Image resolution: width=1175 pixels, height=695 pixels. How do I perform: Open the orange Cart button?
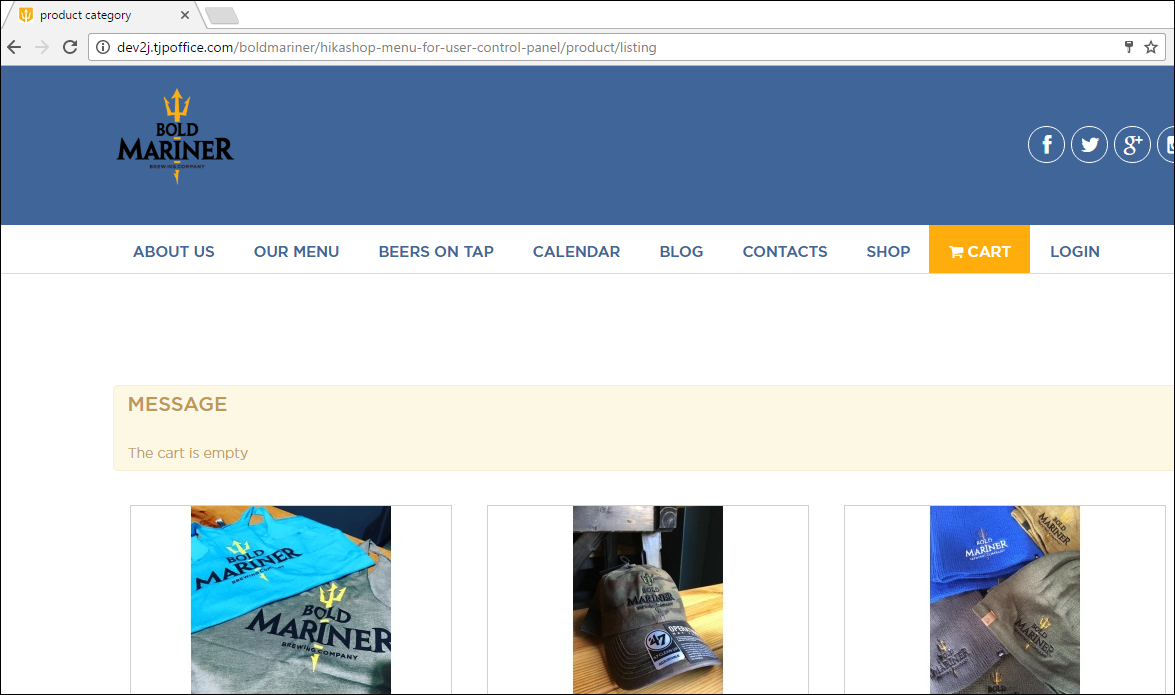tap(979, 249)
